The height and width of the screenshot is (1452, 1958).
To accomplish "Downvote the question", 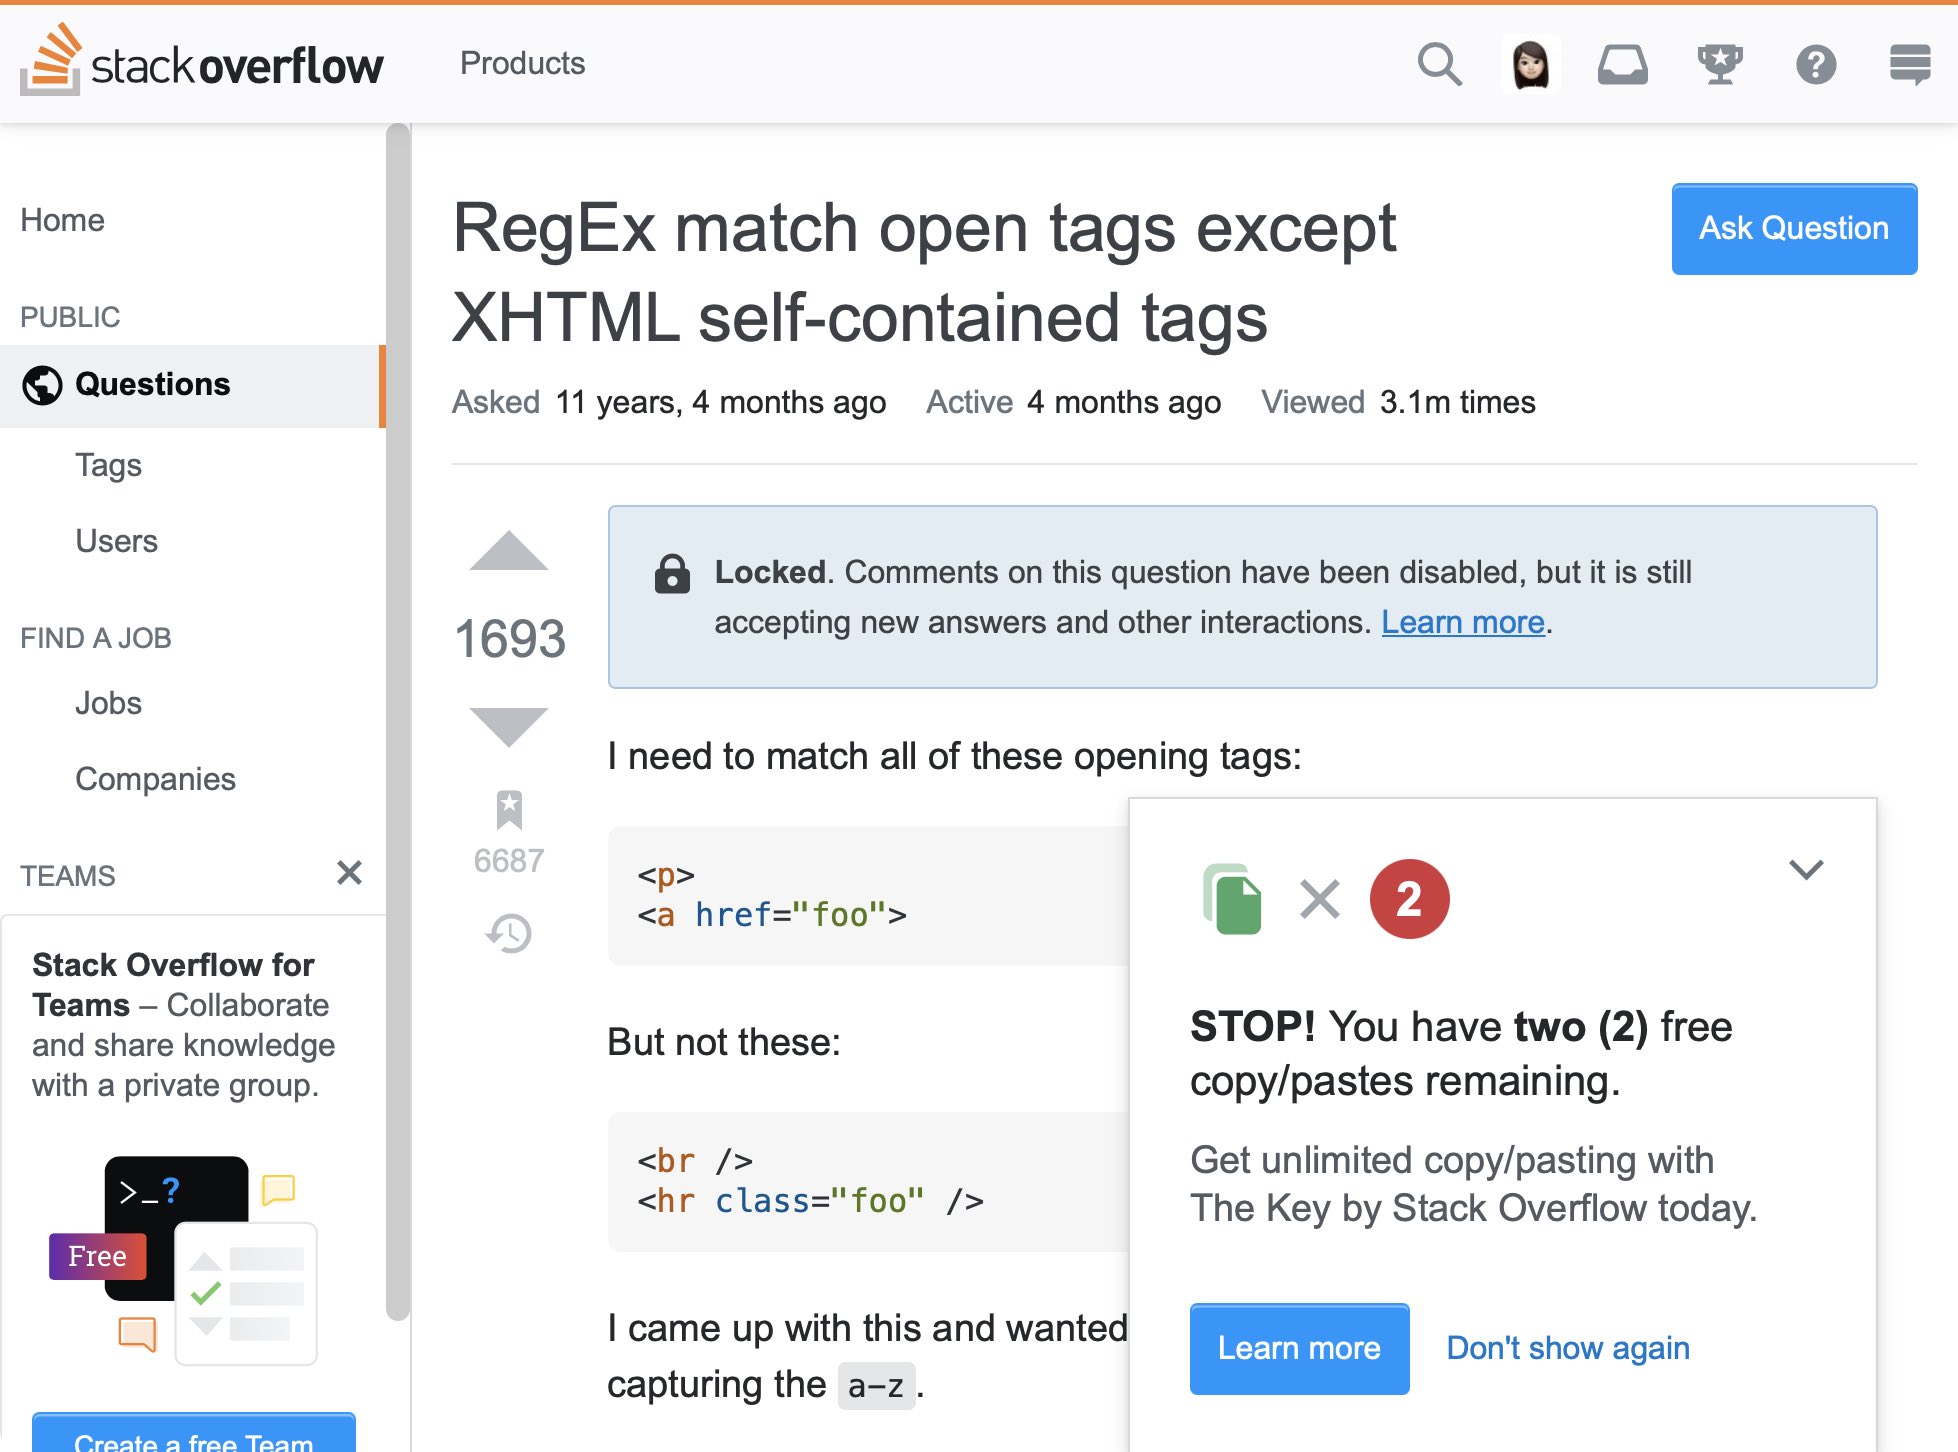I will [x=509, y=725].
